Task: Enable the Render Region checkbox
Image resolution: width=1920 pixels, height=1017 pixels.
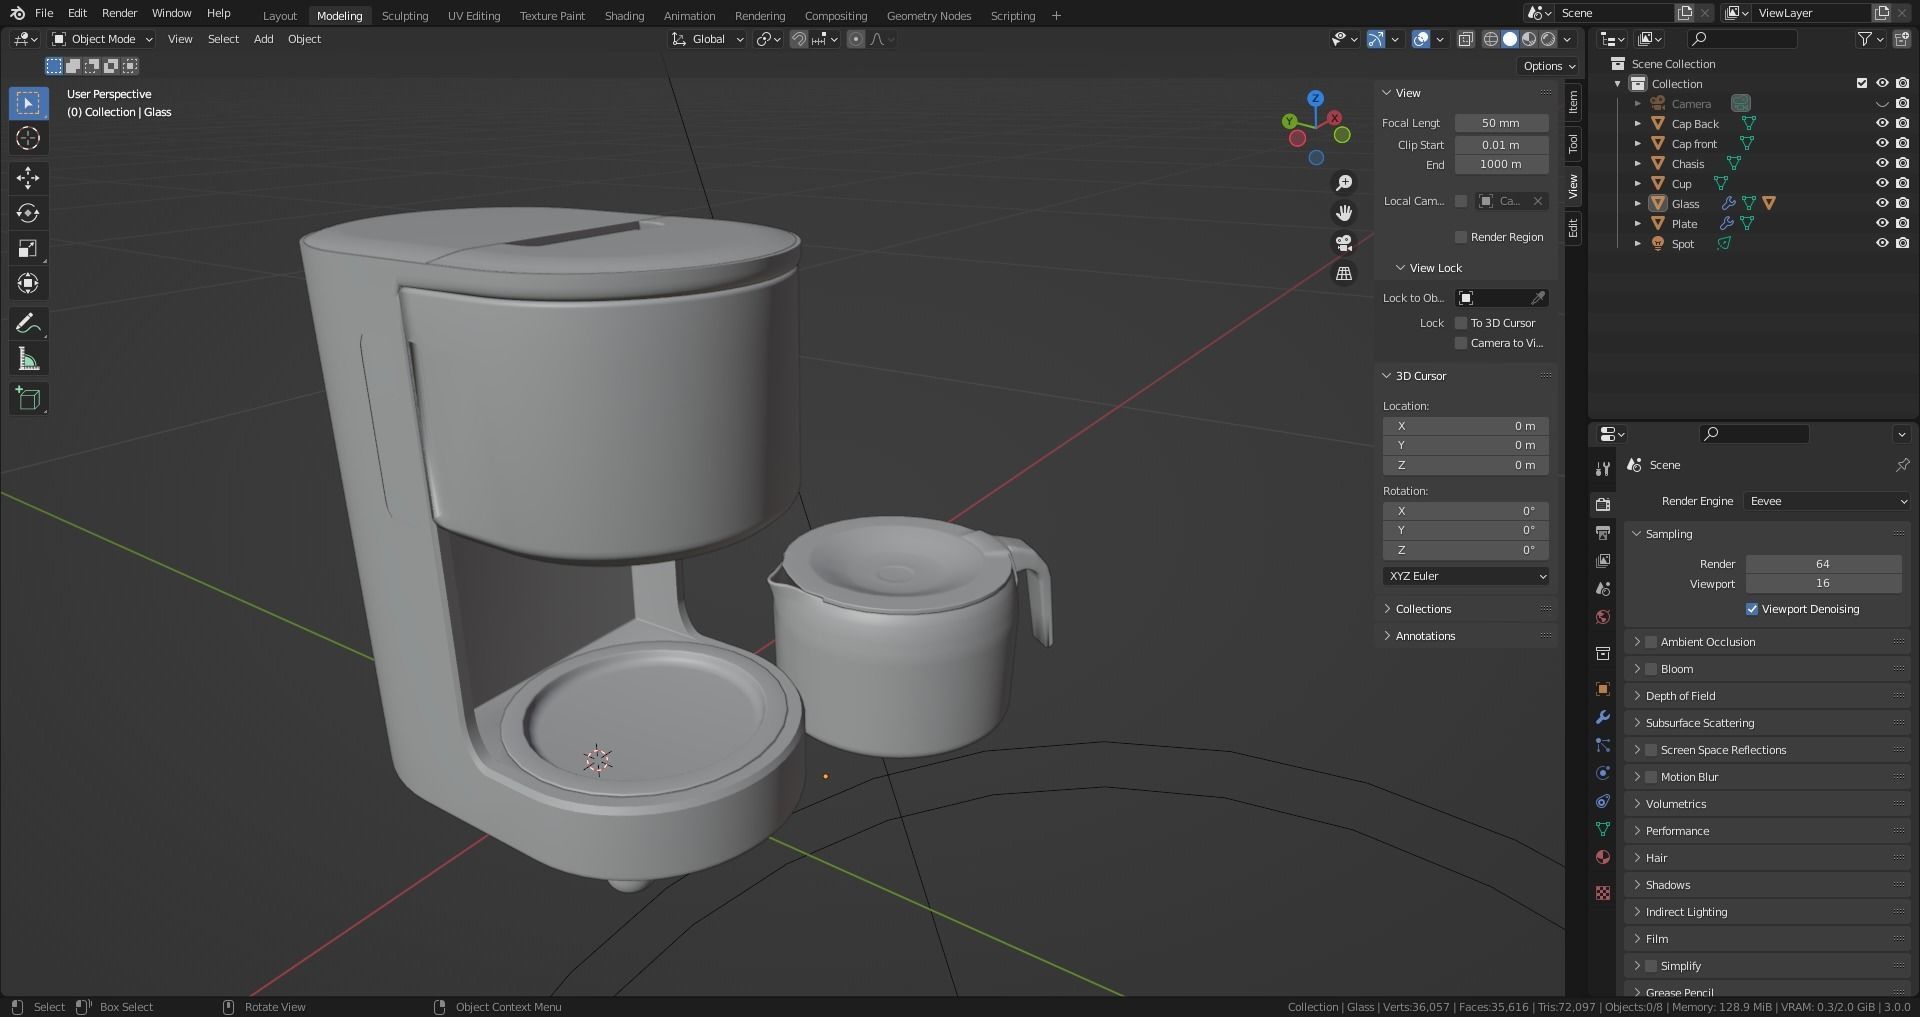Action: pos(1461,237)
